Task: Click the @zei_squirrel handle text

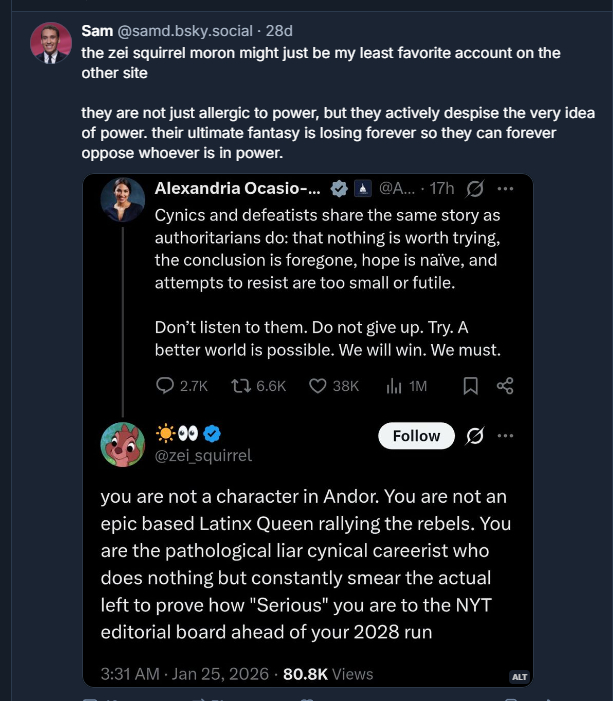Action: coord(204,455)
